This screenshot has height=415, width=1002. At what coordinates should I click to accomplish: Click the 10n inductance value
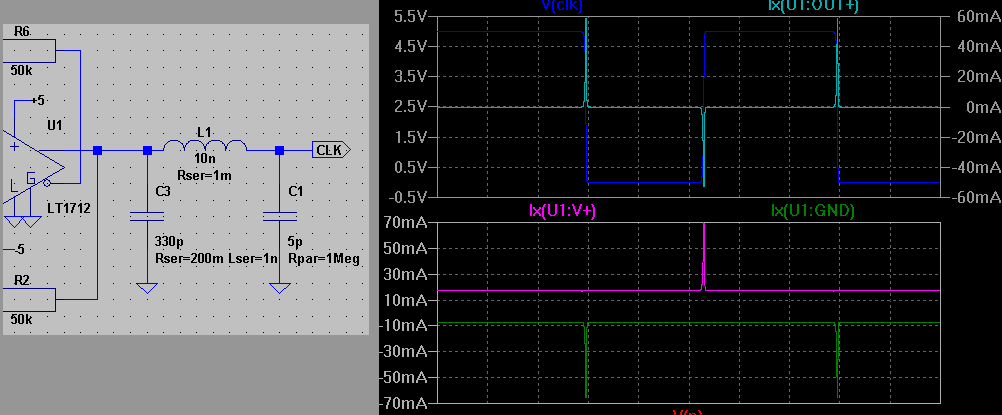point(204,159)
